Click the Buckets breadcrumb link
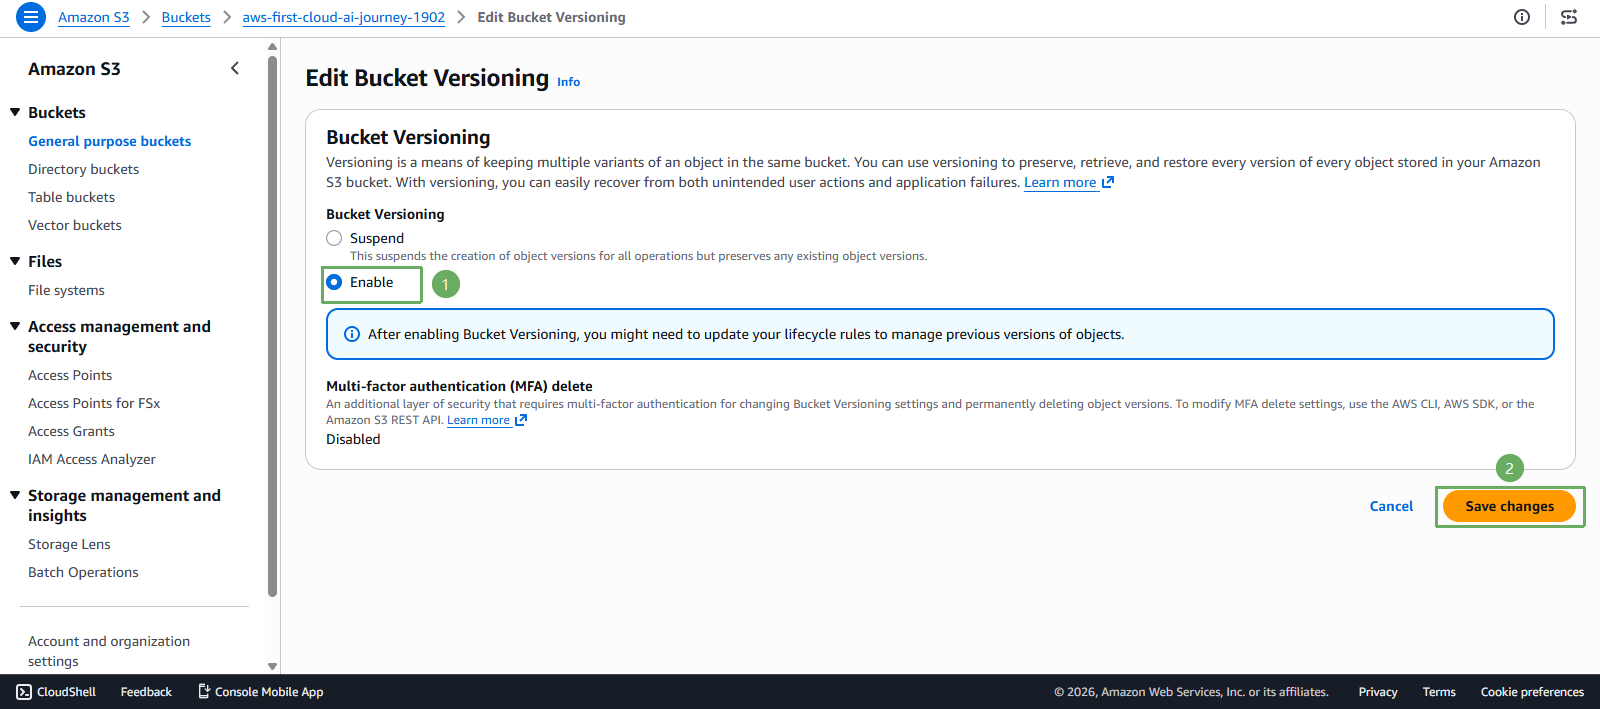This screenshot has width=1600, height=709. (x=186, y=17)
